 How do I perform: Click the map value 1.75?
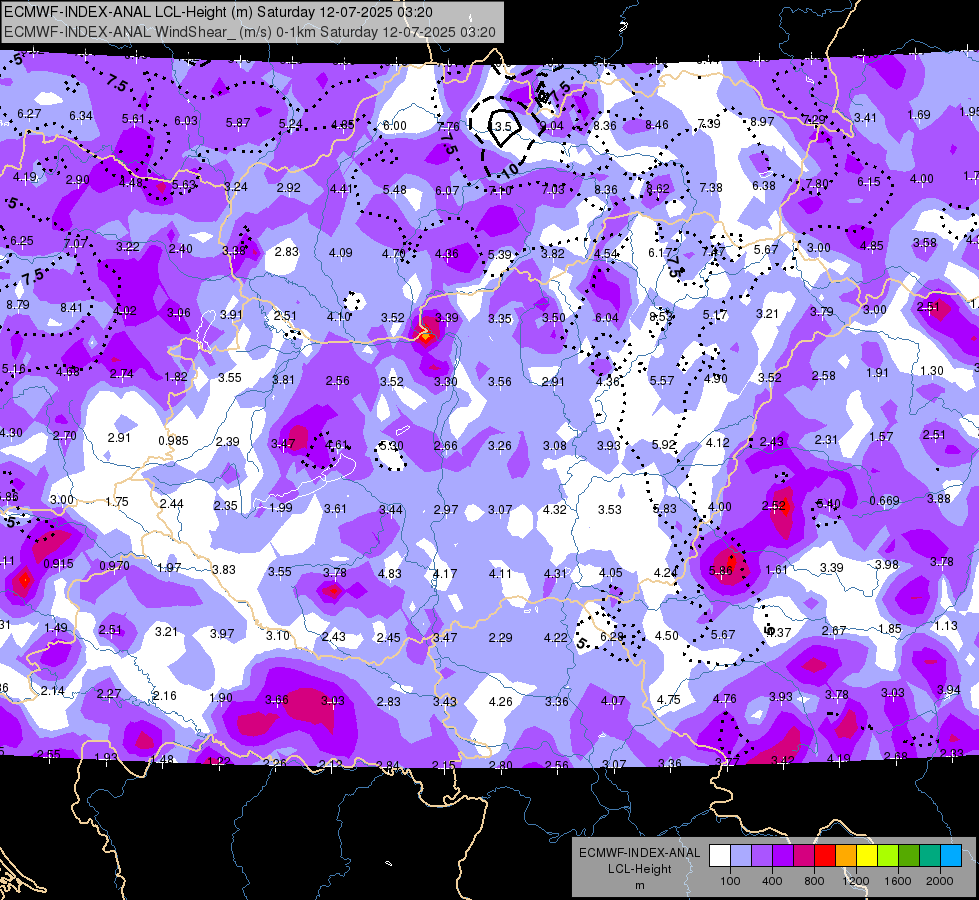(117, 502)
